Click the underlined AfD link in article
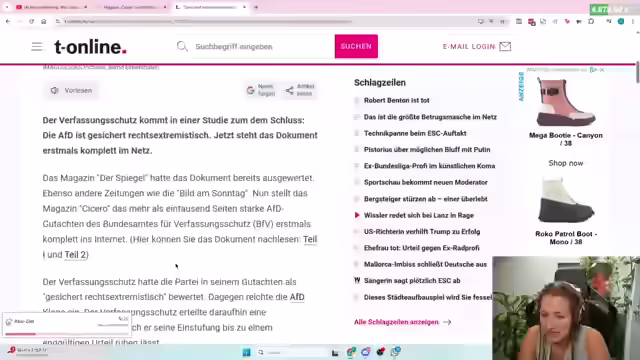640x360 pixels. coord(297,297)
